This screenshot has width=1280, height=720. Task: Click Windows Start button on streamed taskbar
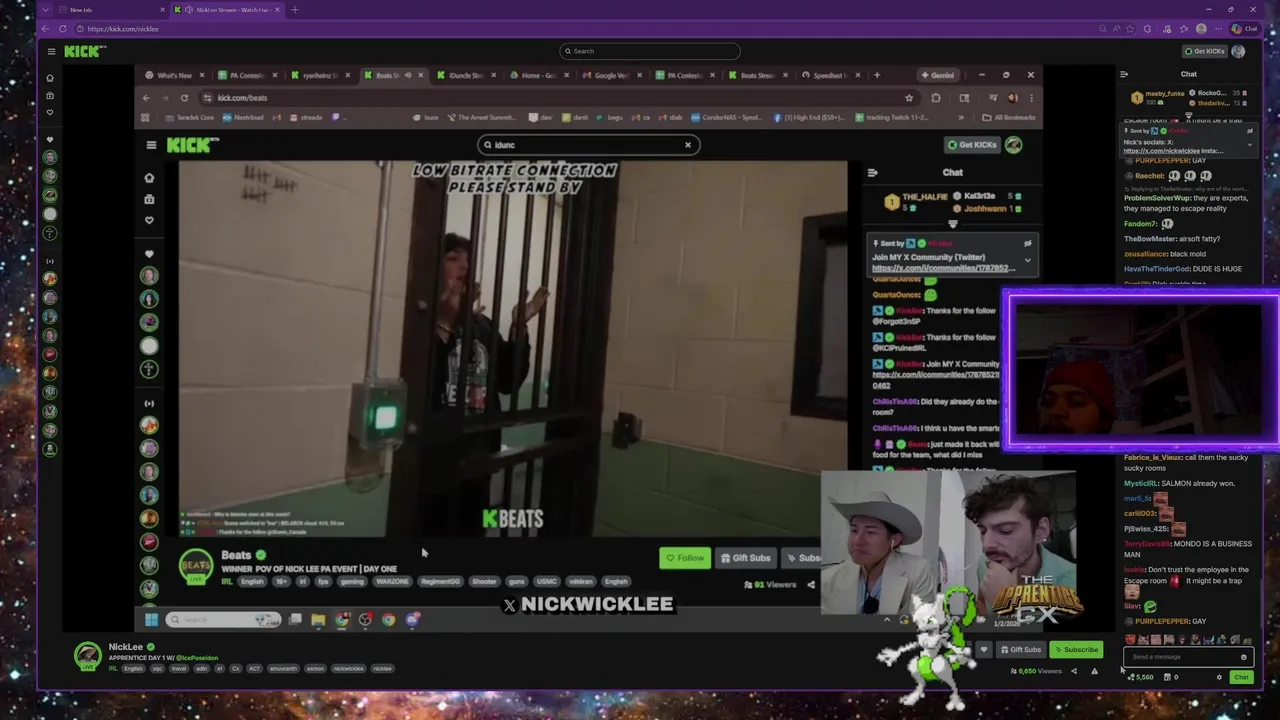(x=151, y=620)
